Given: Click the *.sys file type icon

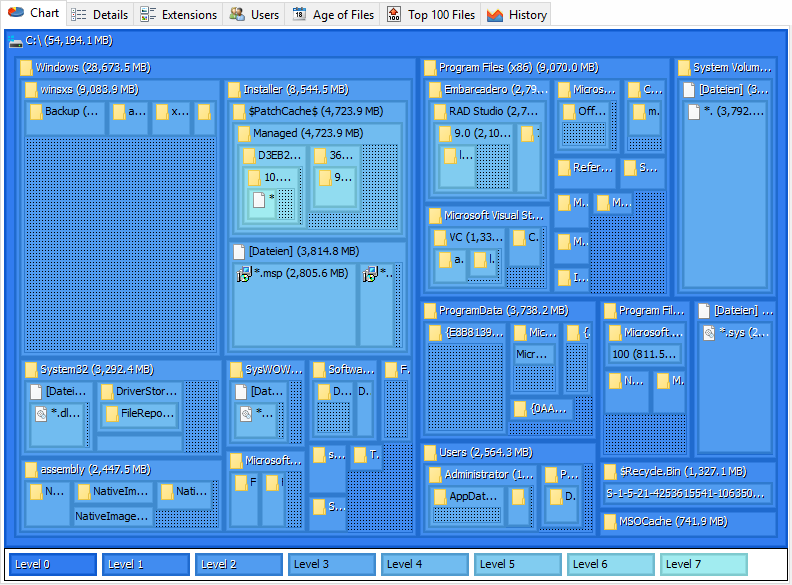Looking at the screenshot, I should point(709,333).
